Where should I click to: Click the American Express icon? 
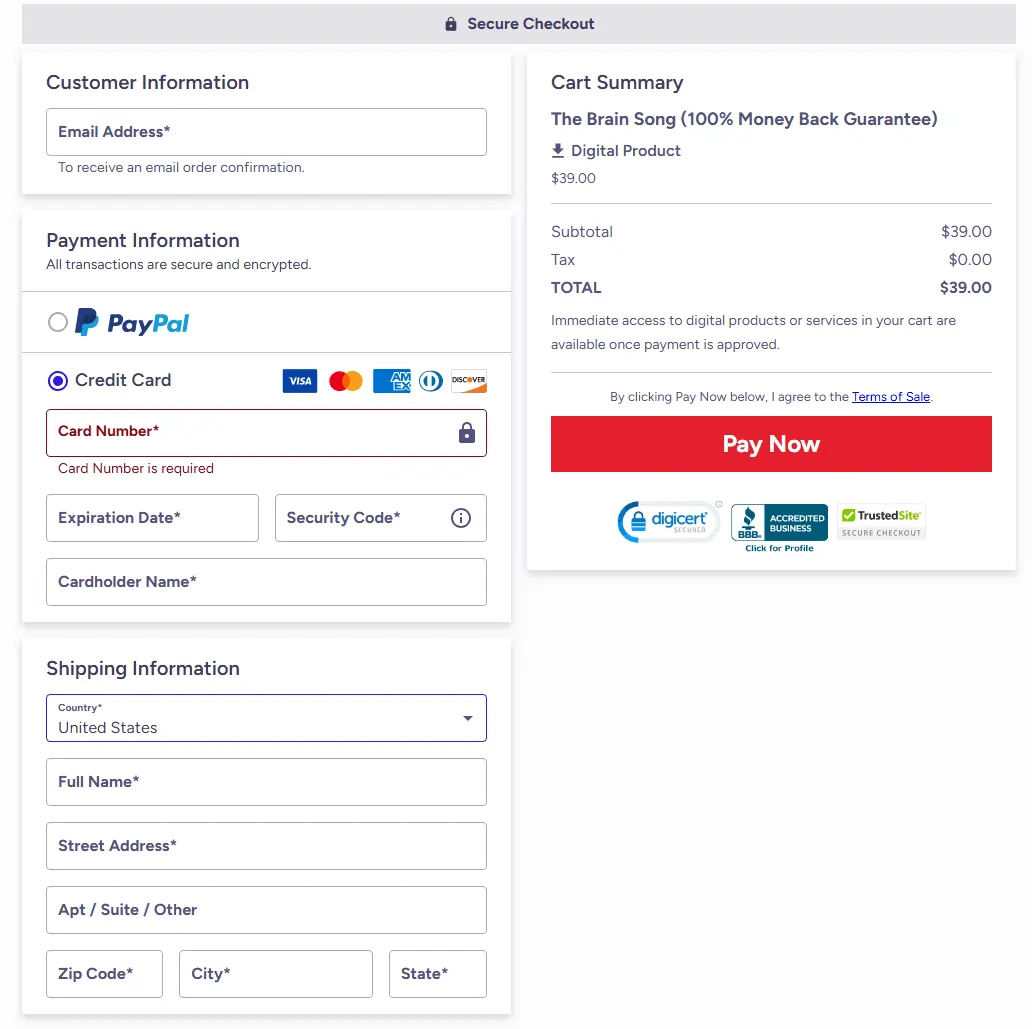pos(391,381)
